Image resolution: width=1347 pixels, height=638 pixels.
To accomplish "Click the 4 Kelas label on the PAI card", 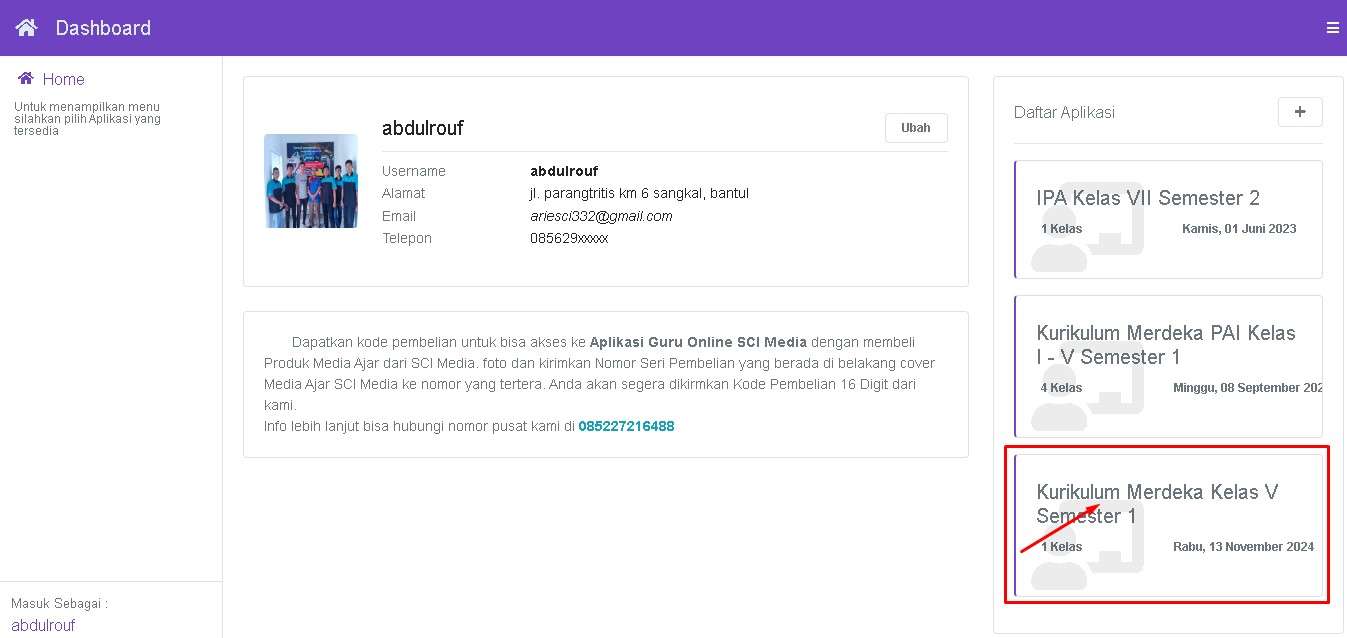I will pyautogui.click(x=1061, y=388).
